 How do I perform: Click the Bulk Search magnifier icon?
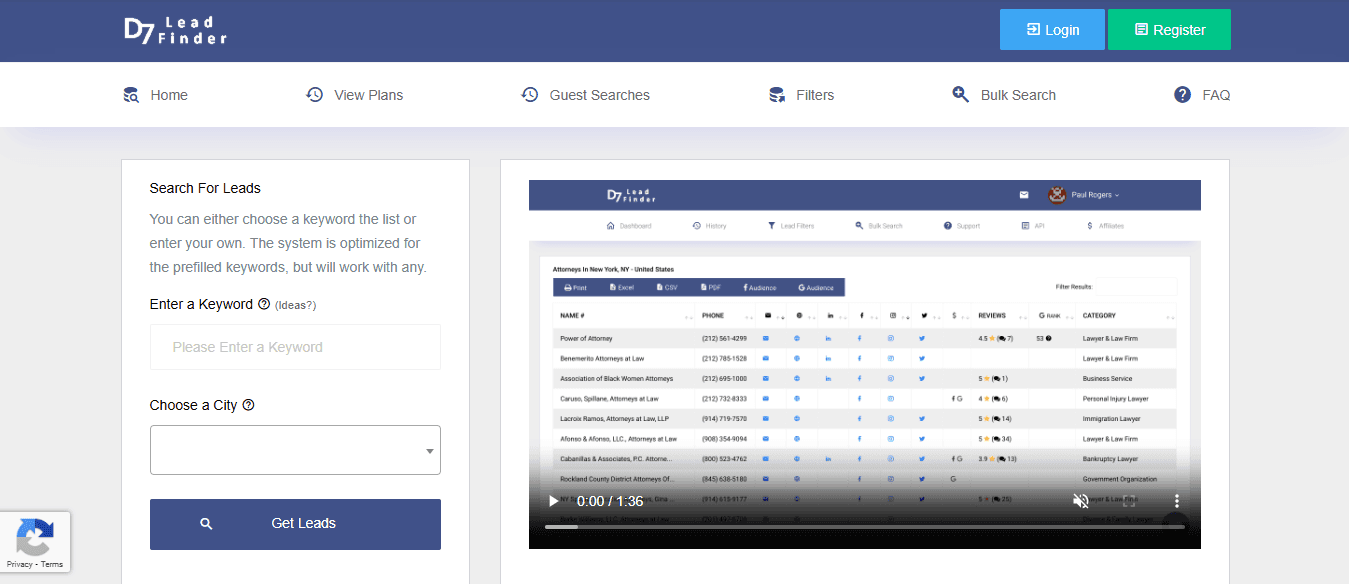coord(960,95)
